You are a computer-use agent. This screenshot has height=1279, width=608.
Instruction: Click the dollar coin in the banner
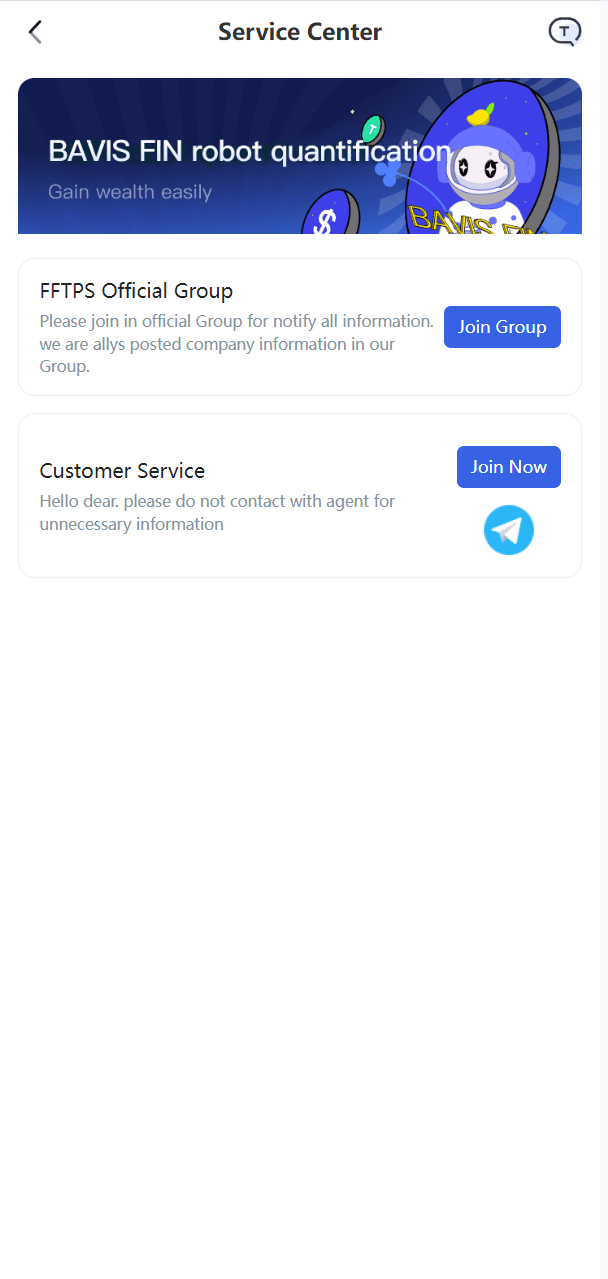pyautogui.click(x=324, y=220)
